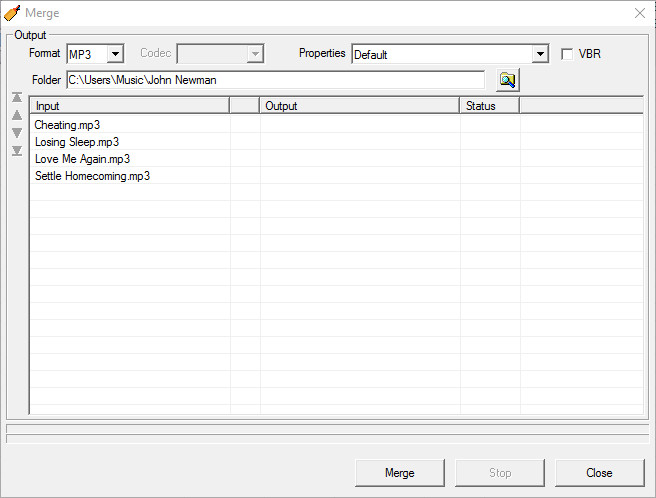Click the Folder path input field
The width and height of the screenshot is (656, 498).
pos(276,80)
